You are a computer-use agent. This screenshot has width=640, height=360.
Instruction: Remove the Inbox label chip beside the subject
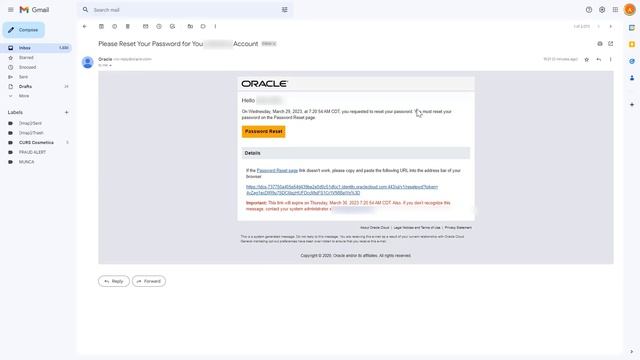274,44
